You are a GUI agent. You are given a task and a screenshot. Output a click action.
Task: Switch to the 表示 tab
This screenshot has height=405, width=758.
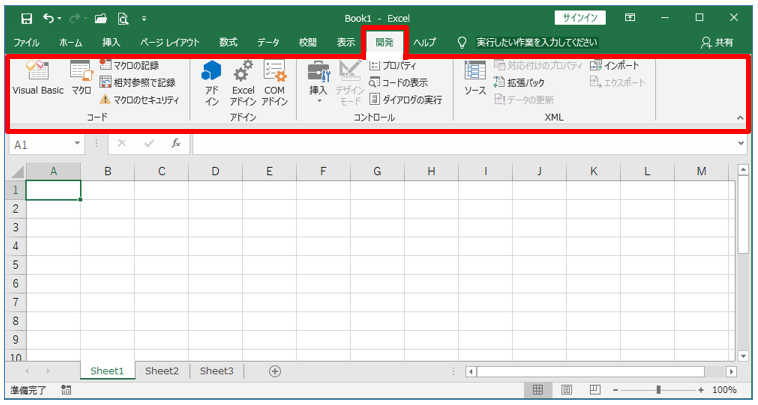346,43
